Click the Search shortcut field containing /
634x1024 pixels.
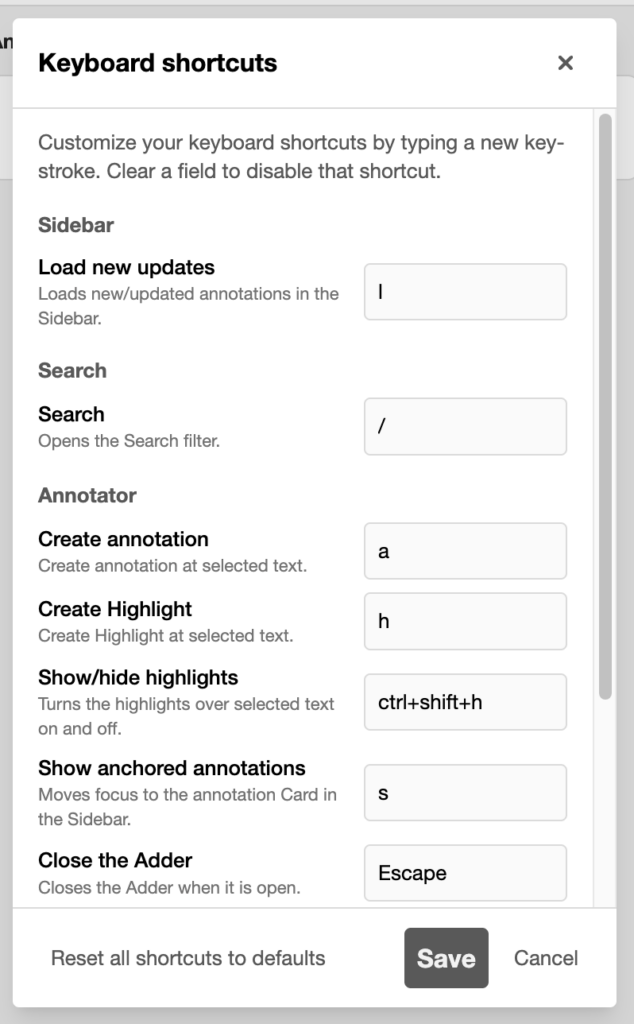[465, 426]
